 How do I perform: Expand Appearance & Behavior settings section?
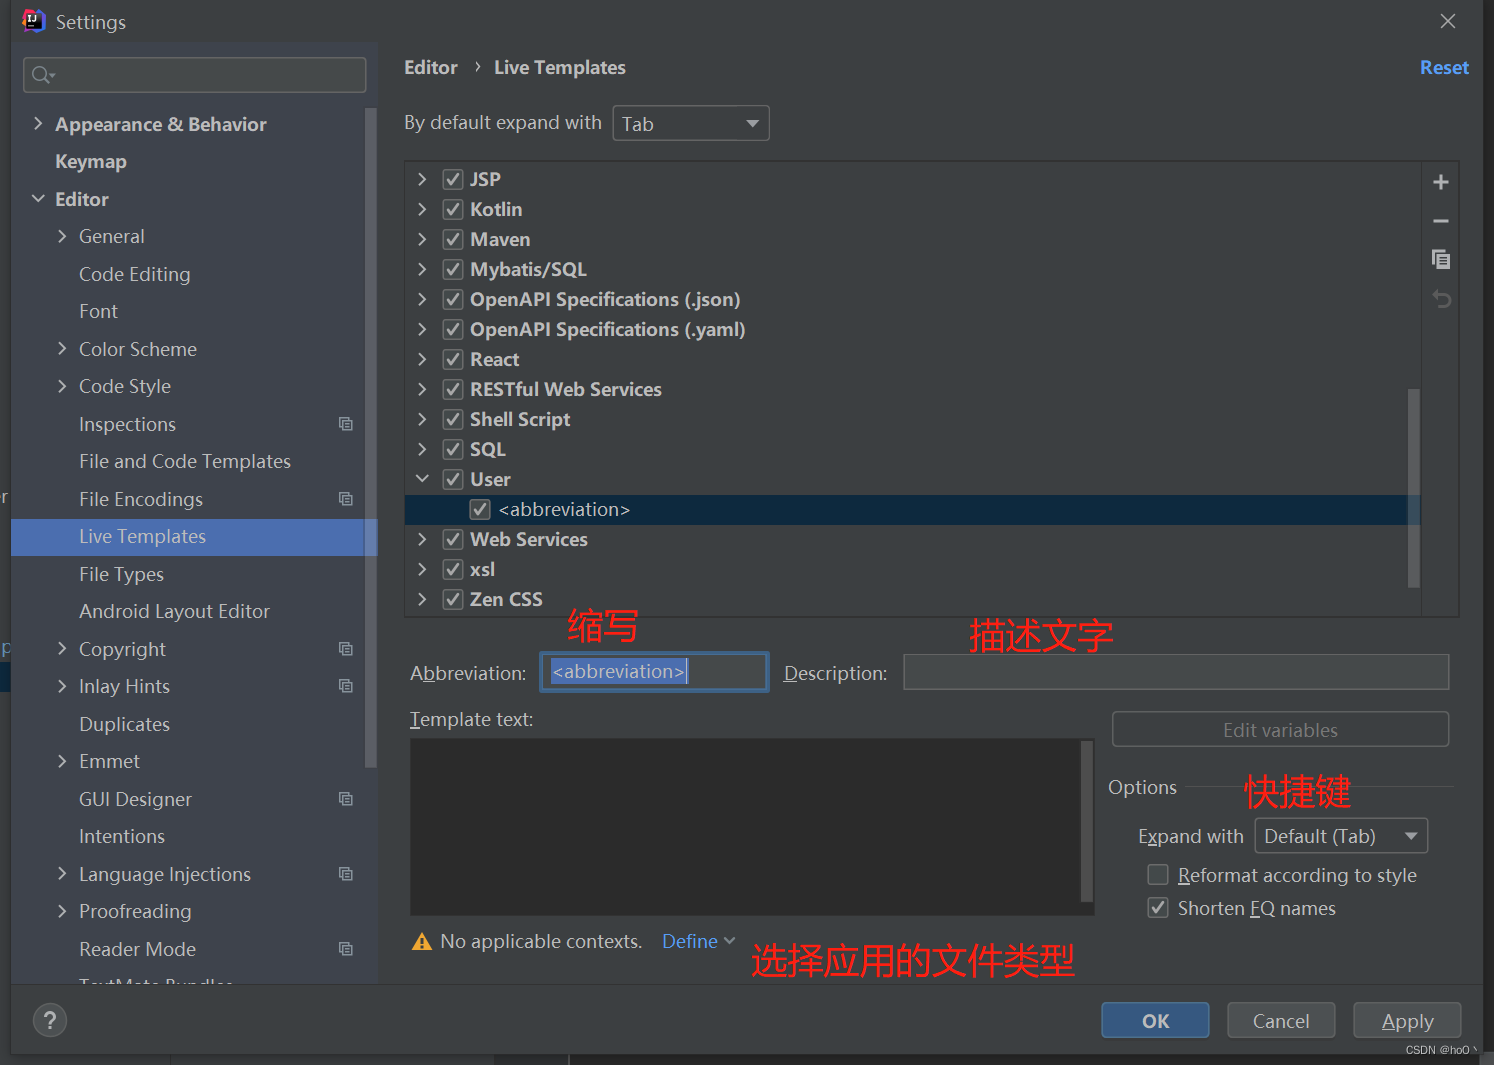click(x=38, y=124)
